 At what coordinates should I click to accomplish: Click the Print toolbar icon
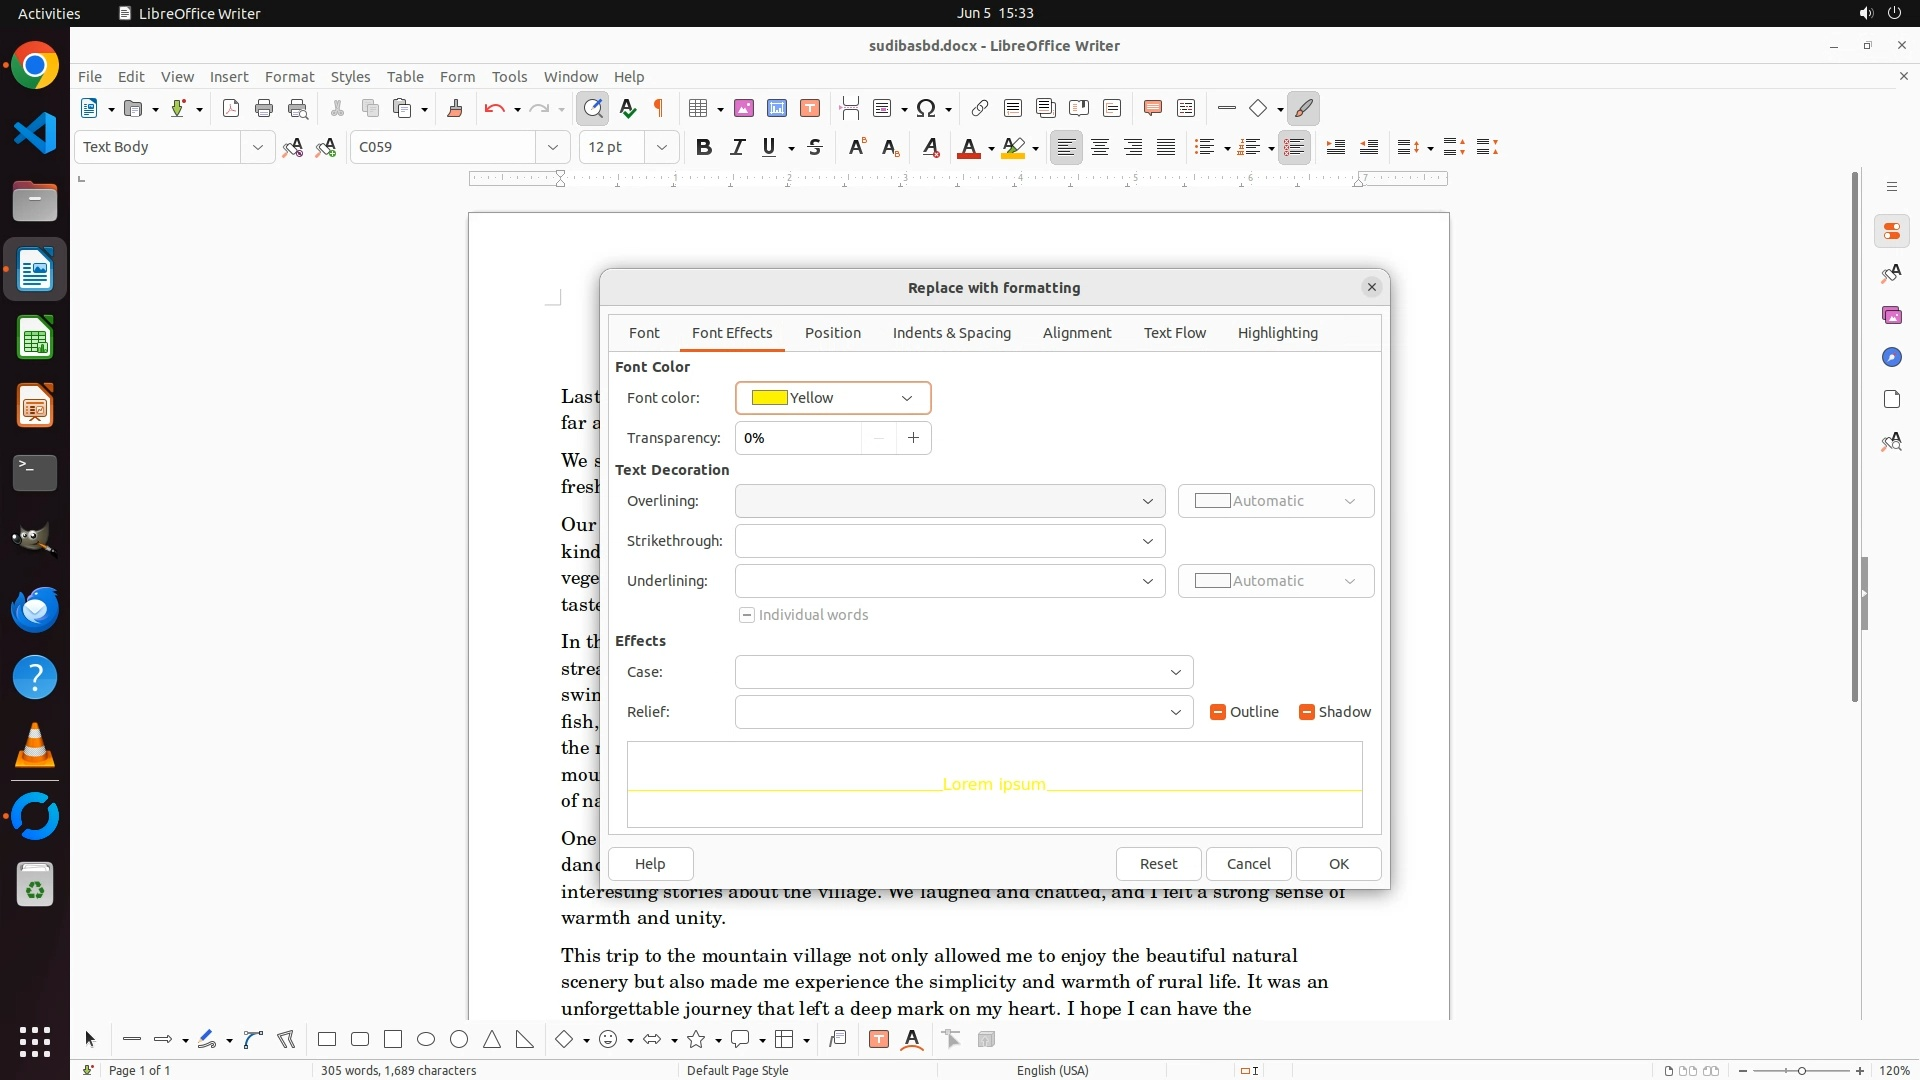coord(264,108)
